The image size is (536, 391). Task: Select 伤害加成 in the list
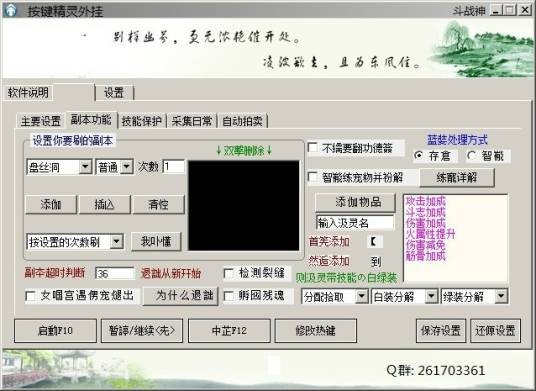[x=426, y=223]
